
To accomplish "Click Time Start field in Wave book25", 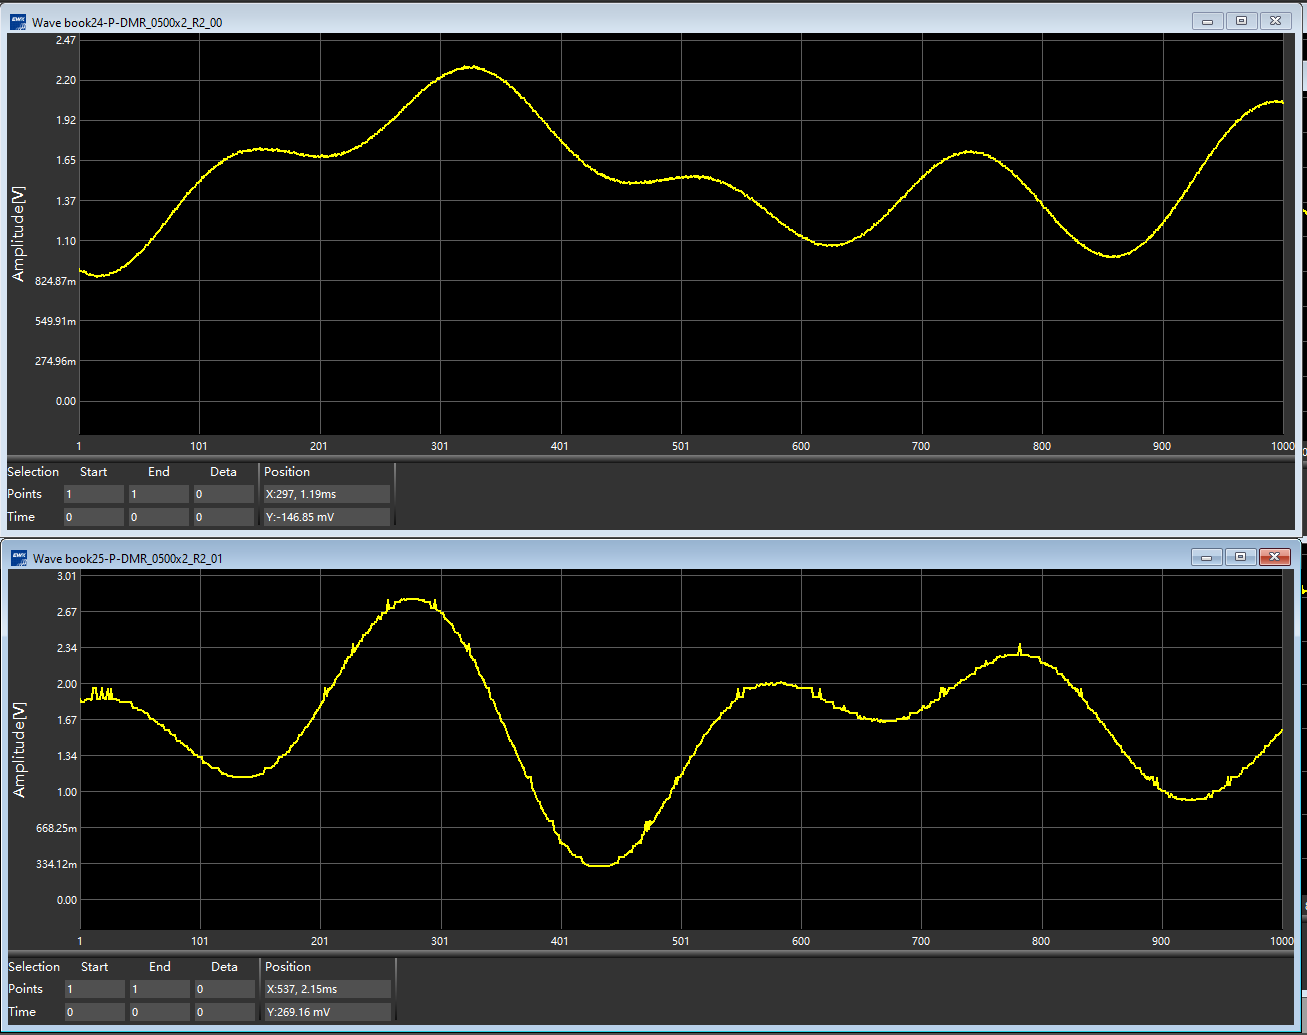I will click(95, 1012).
